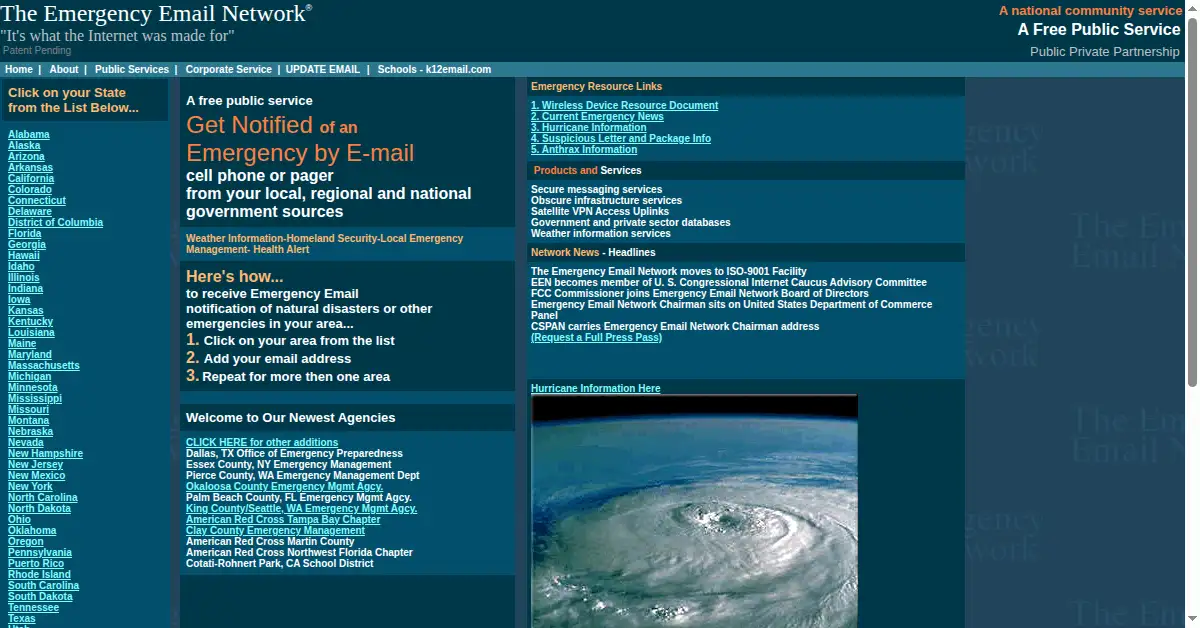Choose Idaho from the list
This screenshot has height=628, width=1200.
pyautogui.click(x=21, y=266)
